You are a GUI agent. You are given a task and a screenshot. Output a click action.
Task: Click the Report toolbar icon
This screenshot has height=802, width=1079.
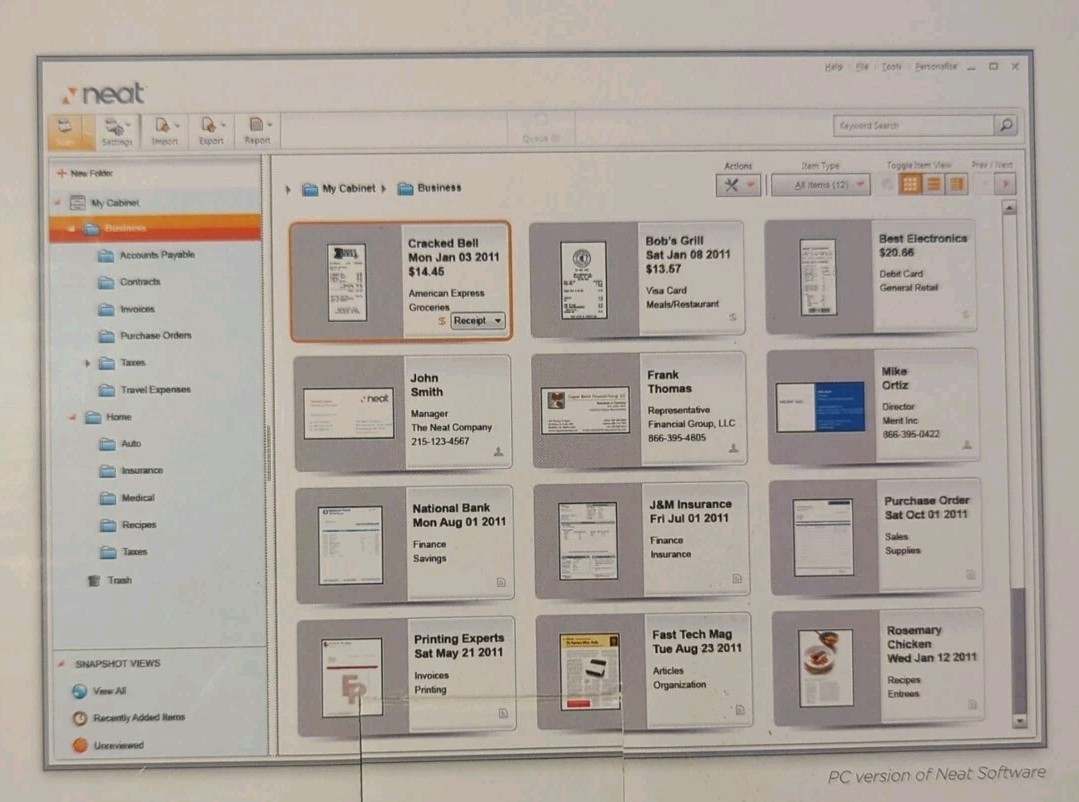click(258, 131)
